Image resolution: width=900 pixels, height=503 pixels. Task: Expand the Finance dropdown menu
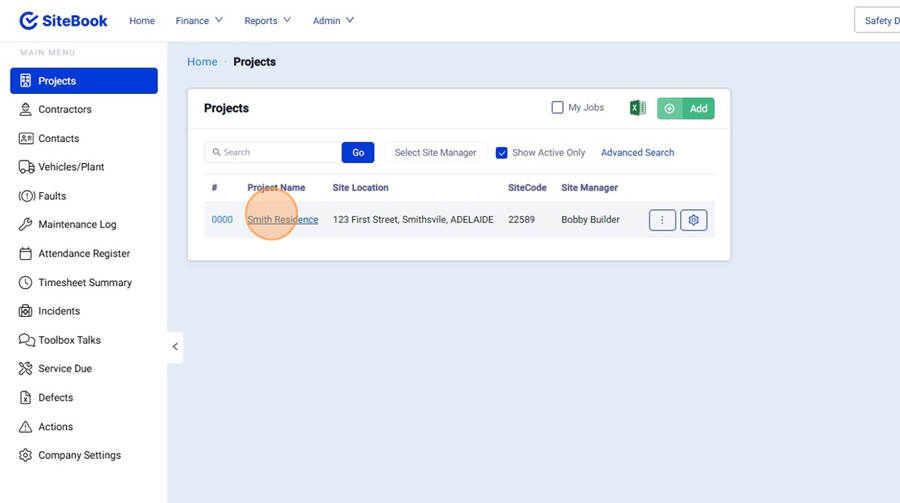(x=199, y=21)
